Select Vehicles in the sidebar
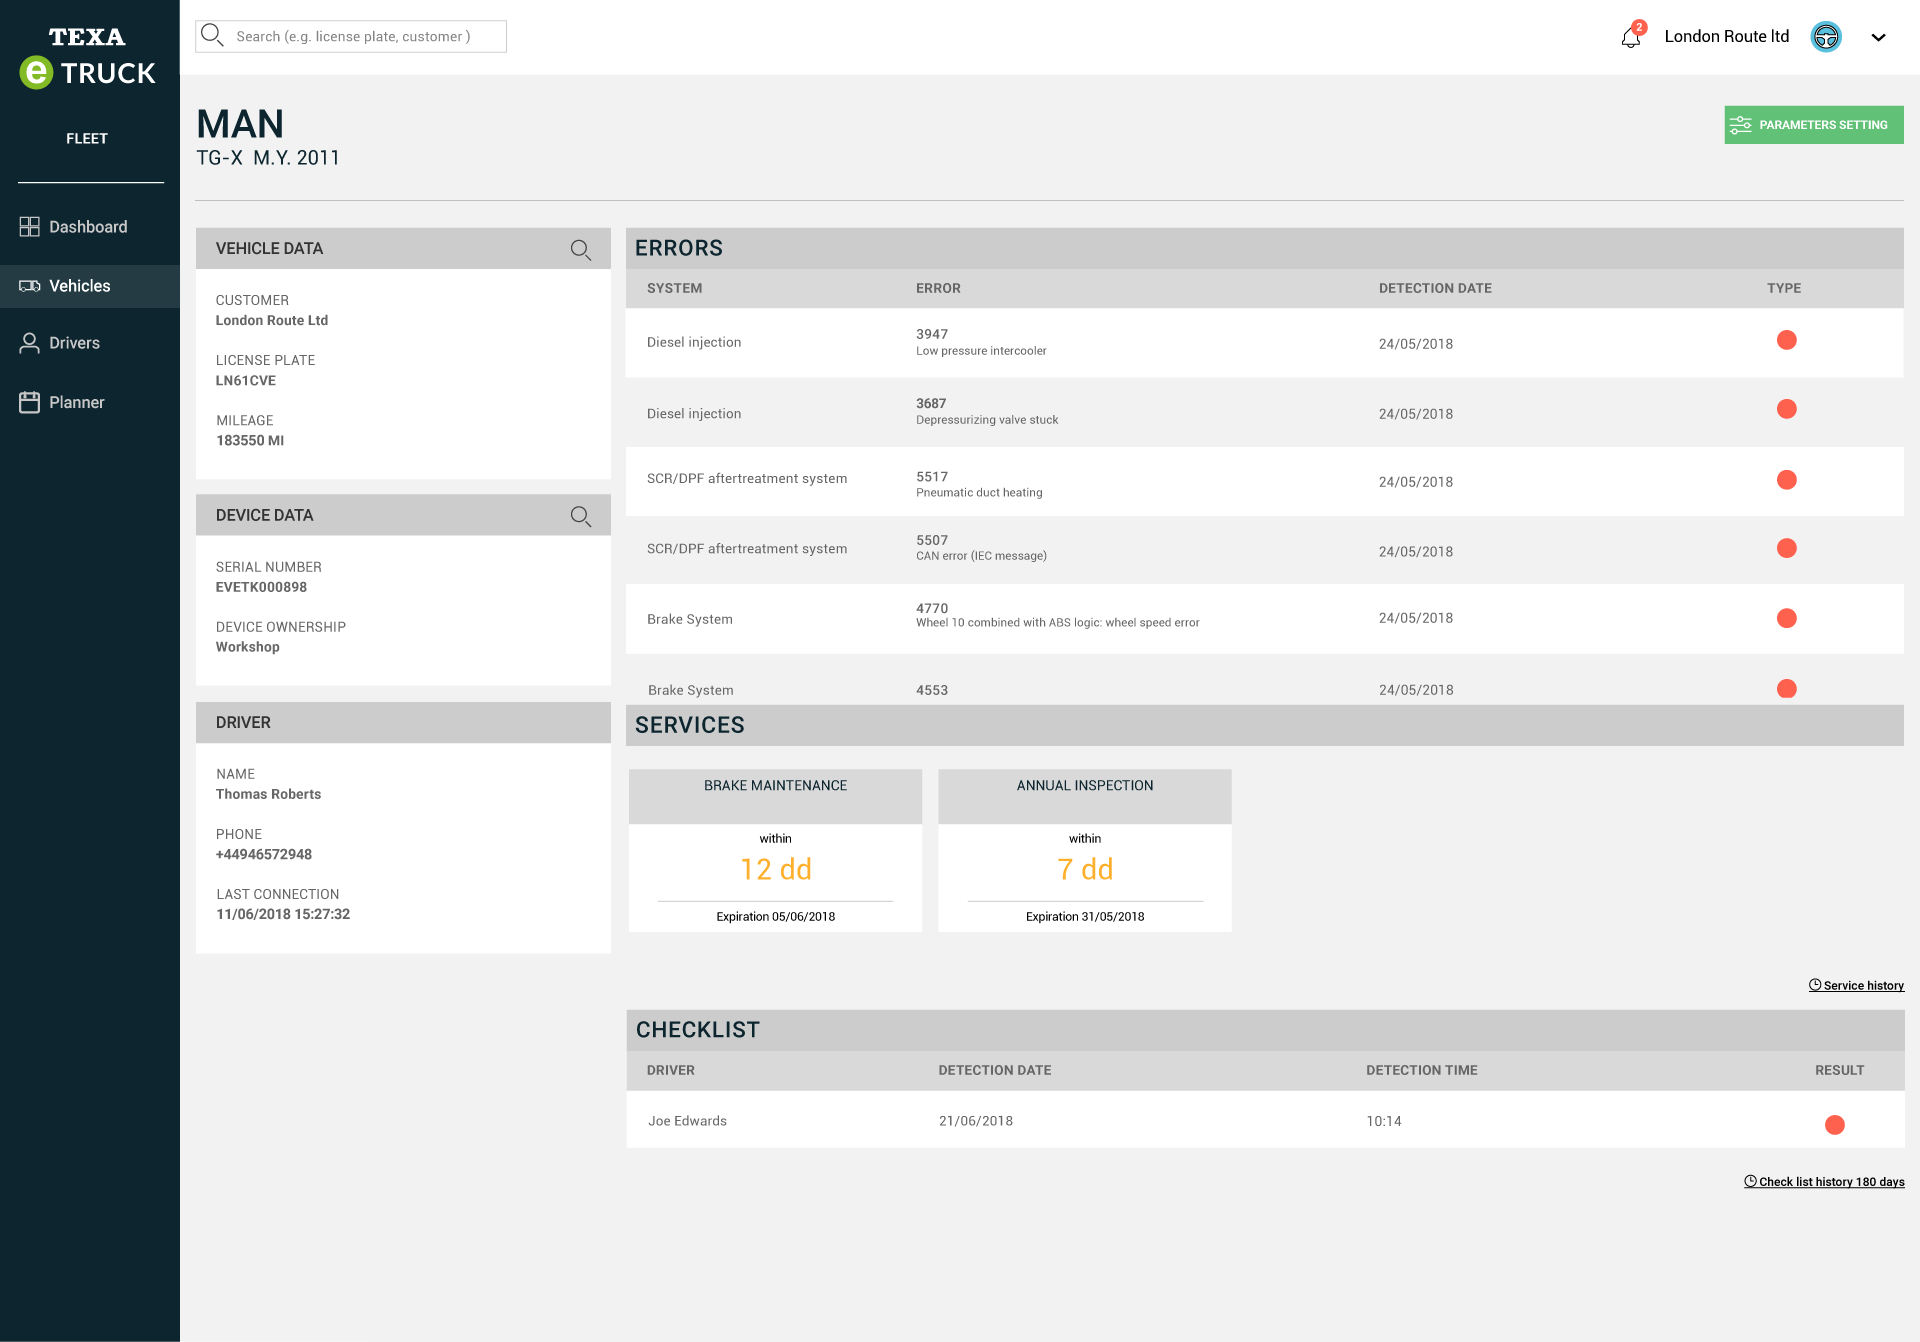The width and height of the screenshot is (1920, 1342). tap(90, 286)
